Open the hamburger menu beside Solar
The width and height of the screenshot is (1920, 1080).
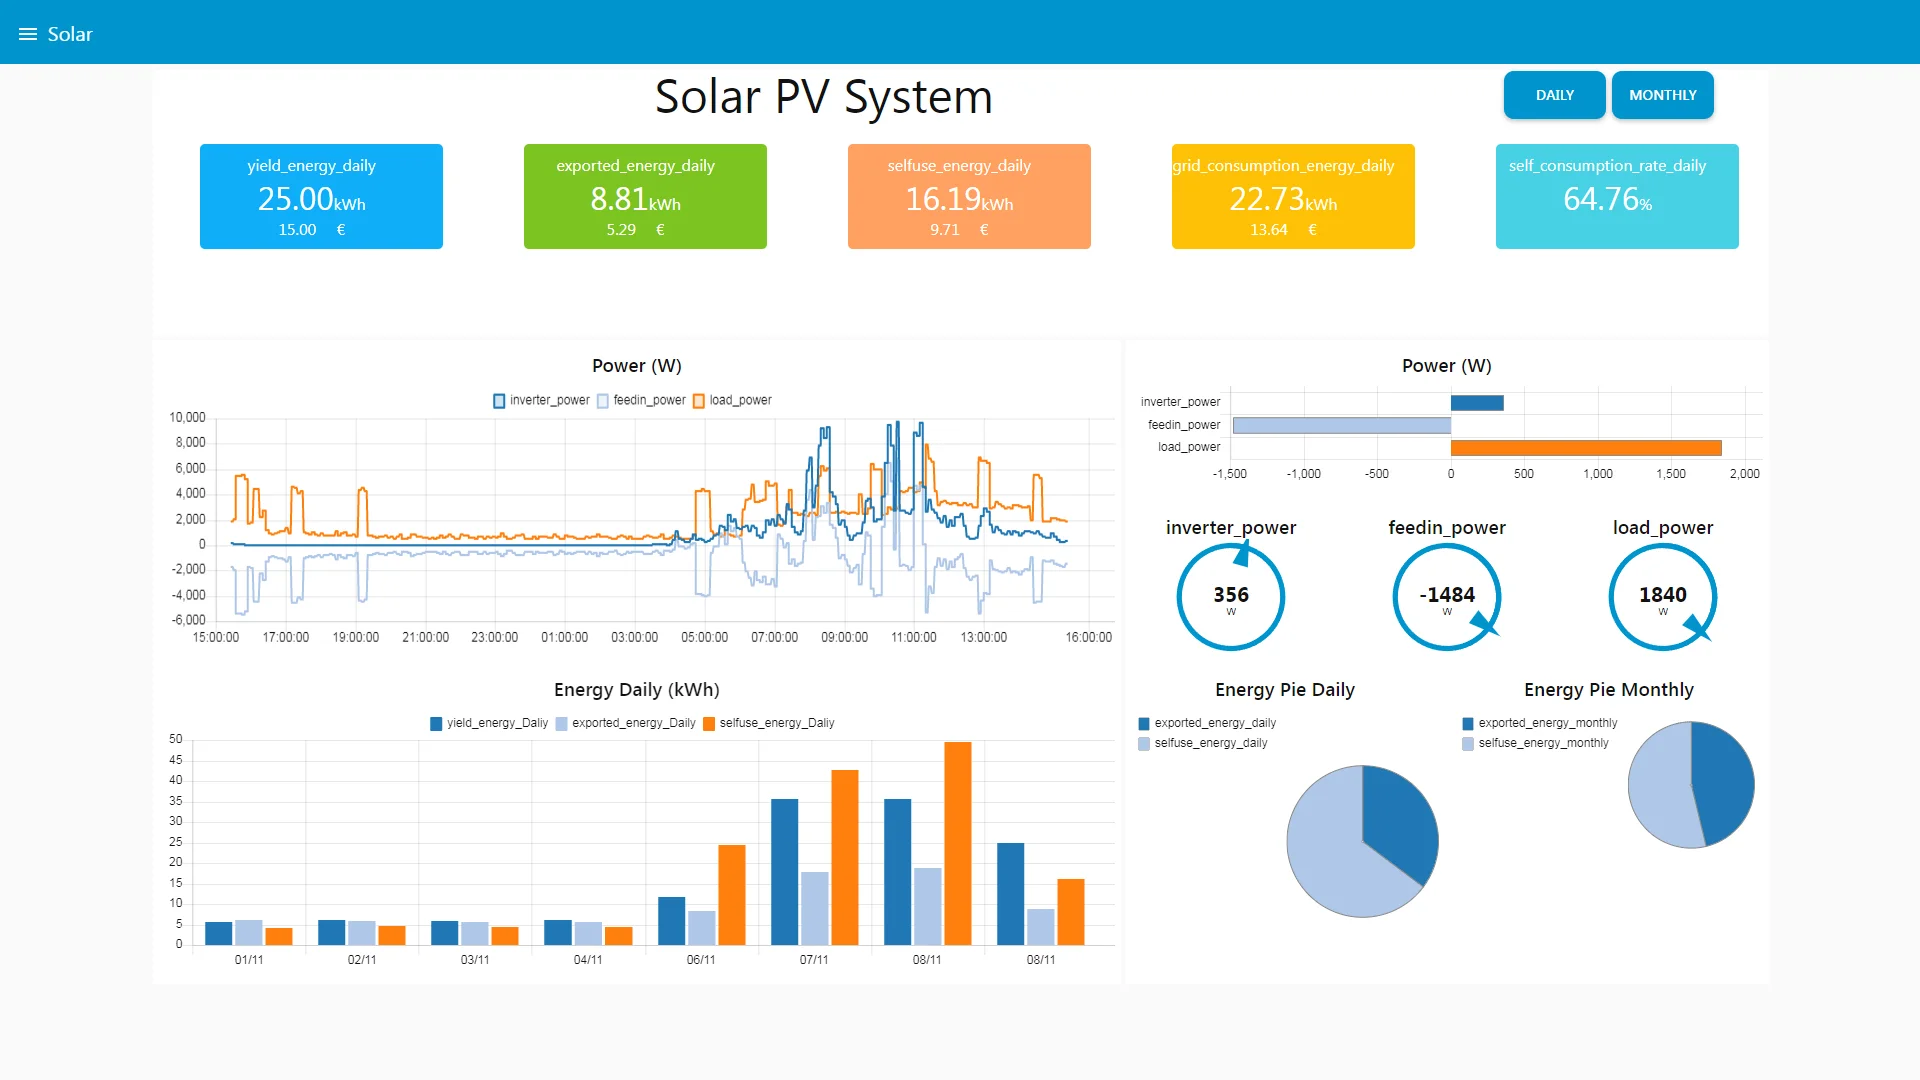click(x=28, y=34)
